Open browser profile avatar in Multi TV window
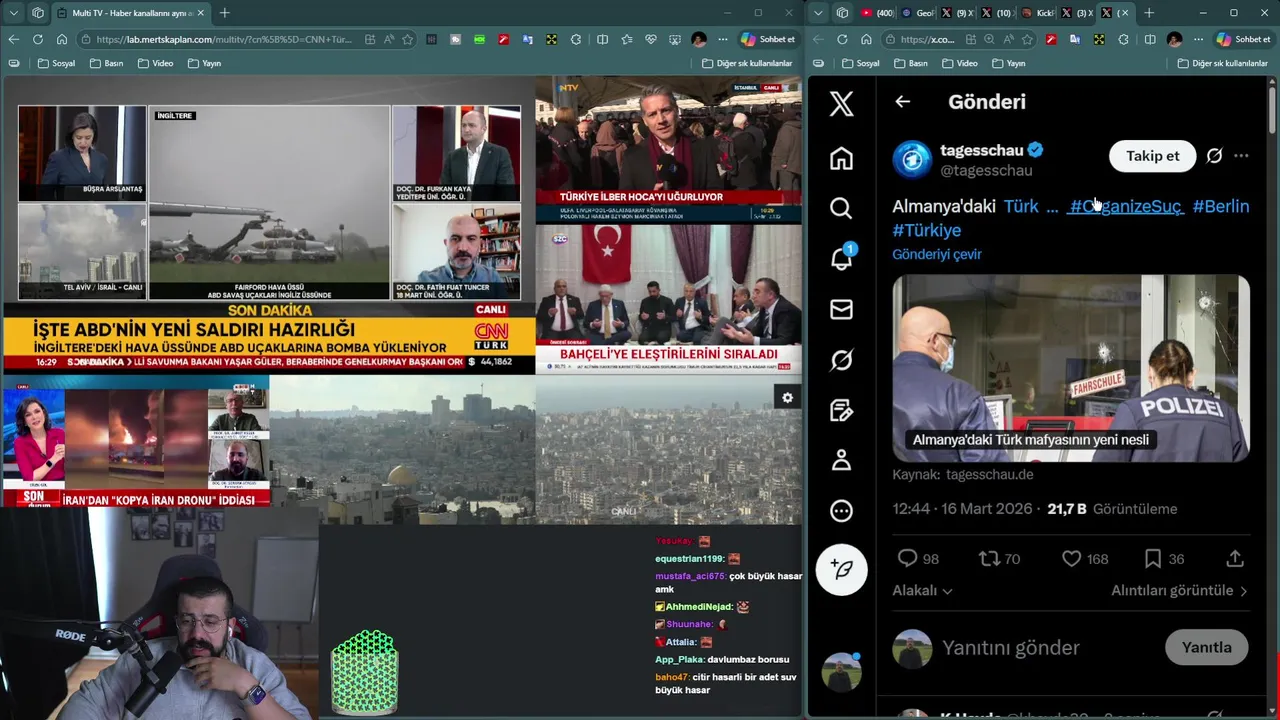The image size is (1280, 720). pyautogui.click(x=698, y=39)
